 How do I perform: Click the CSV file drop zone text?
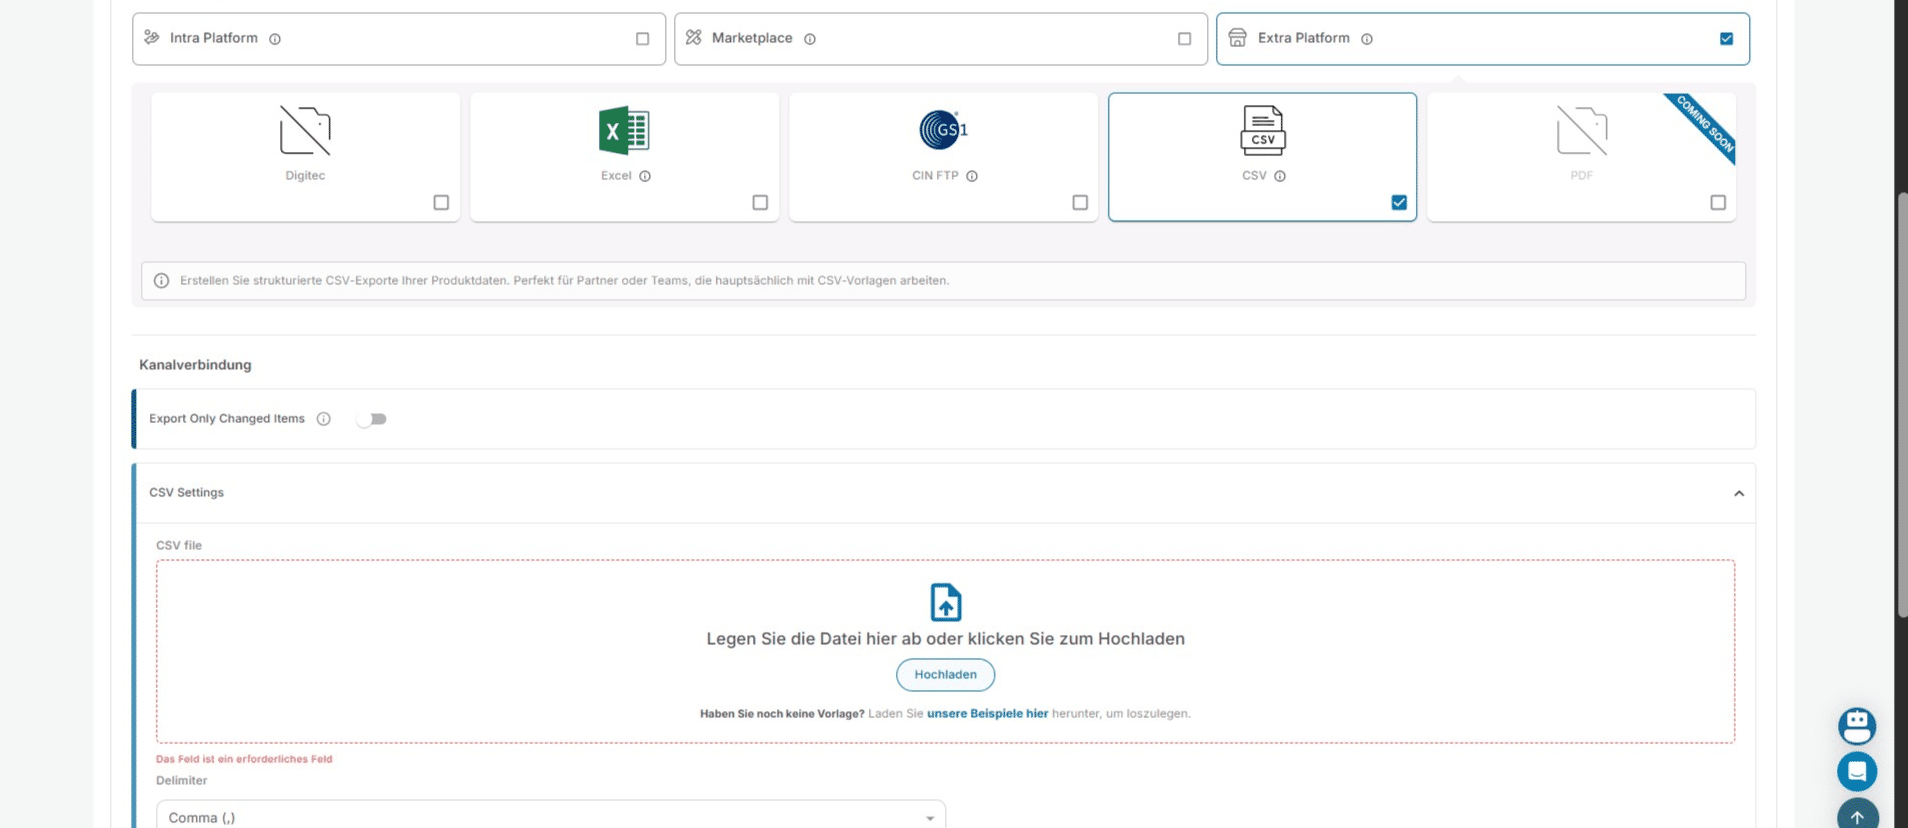945,639
